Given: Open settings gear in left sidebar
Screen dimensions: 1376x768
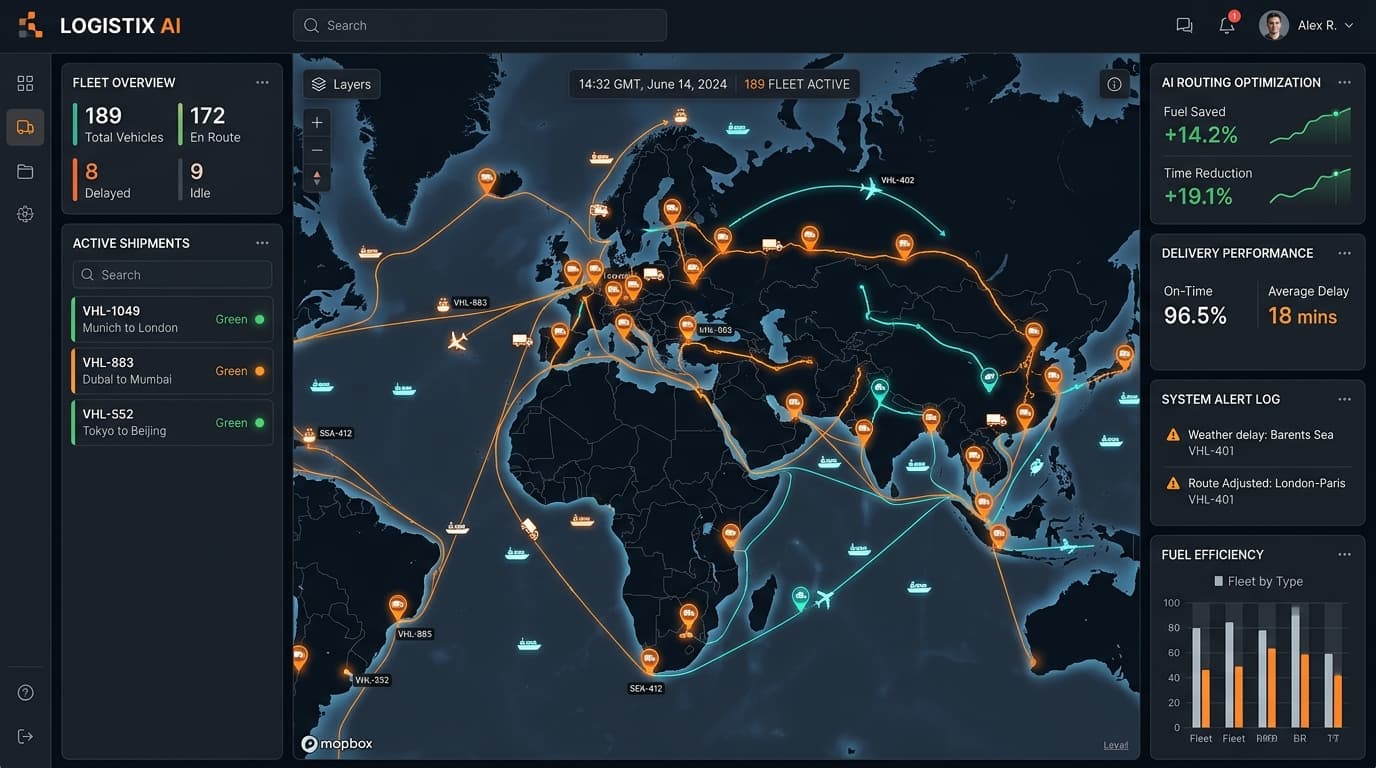Looking at the screenshot, I should [x=25, y=214].
